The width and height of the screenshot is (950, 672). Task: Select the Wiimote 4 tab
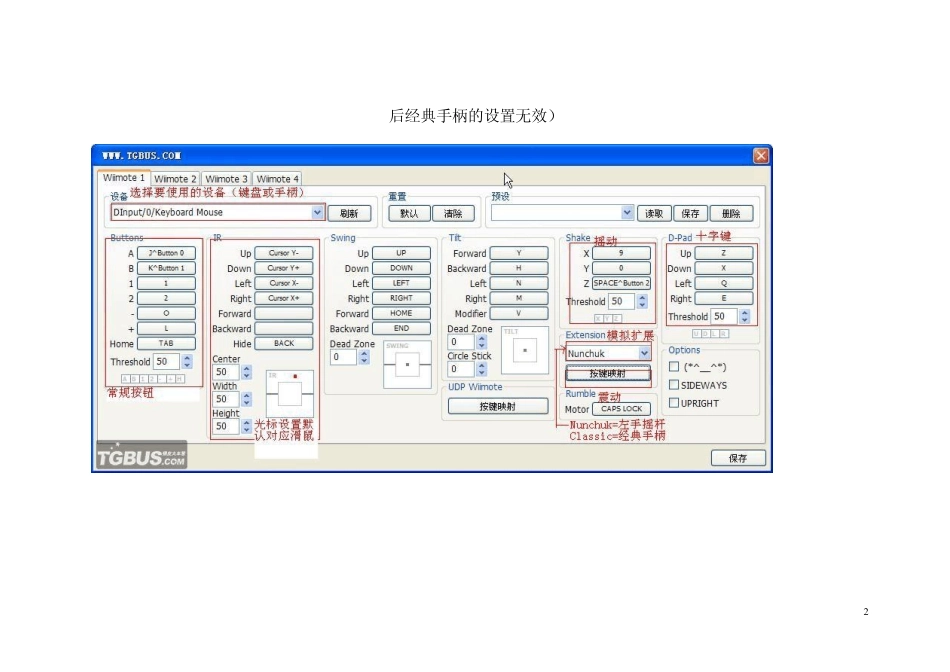[x=277, y=179]
